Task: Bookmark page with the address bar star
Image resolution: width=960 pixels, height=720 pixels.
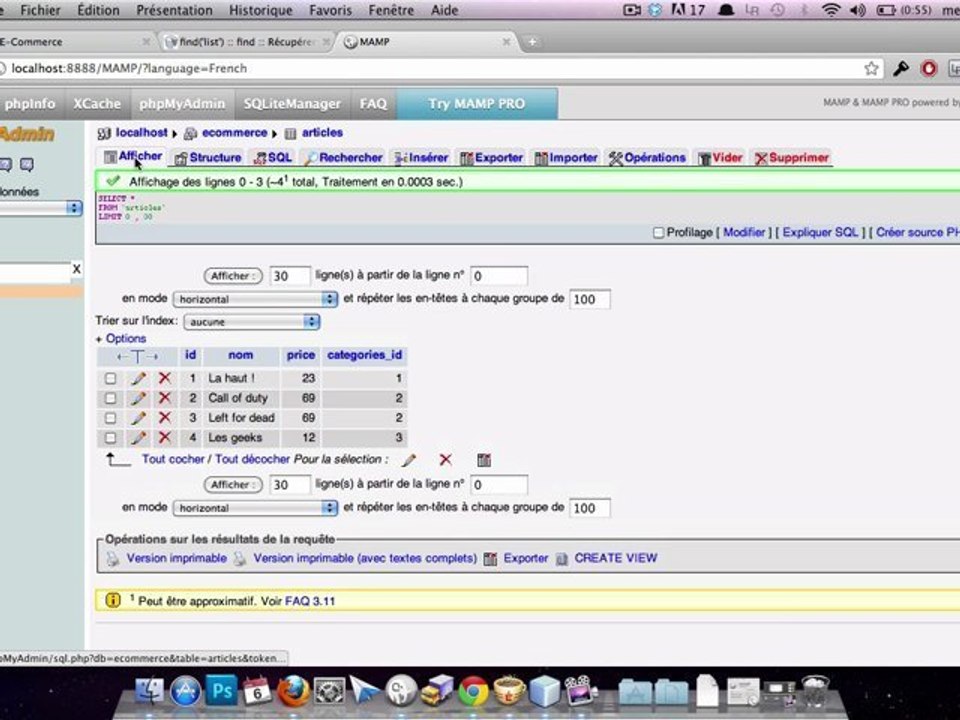Action: coord(871,68)
